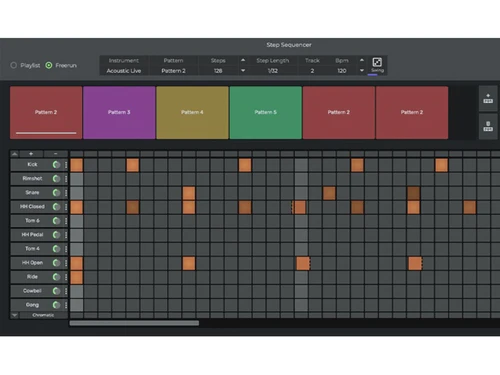Increase Bpm with the up arrow

pyautogui.click(x=362, y=60)
